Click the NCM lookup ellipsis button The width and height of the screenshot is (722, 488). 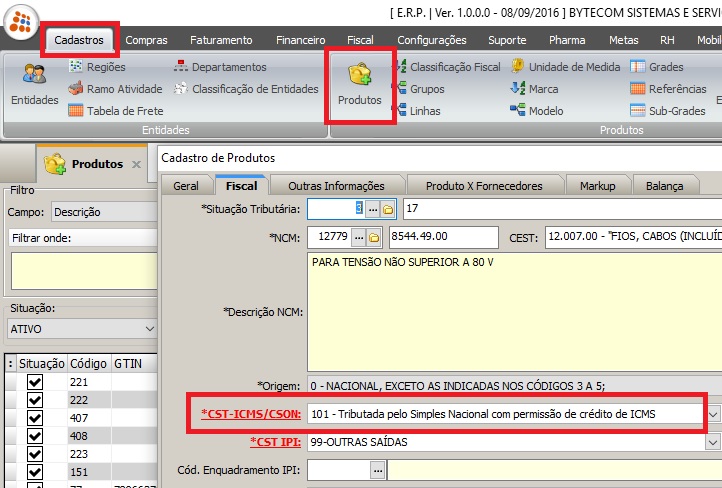pos(358,237)
